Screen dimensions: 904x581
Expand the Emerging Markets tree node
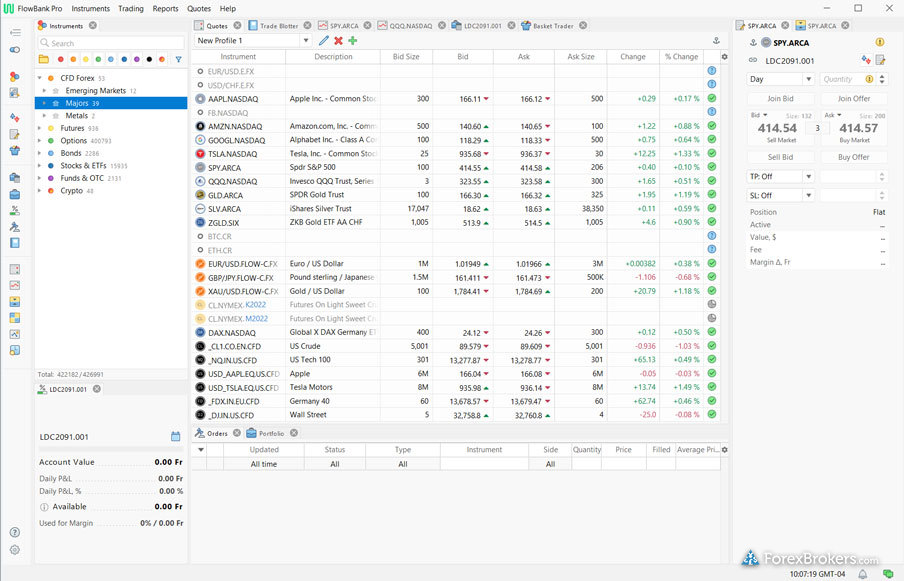pos(44,90)
